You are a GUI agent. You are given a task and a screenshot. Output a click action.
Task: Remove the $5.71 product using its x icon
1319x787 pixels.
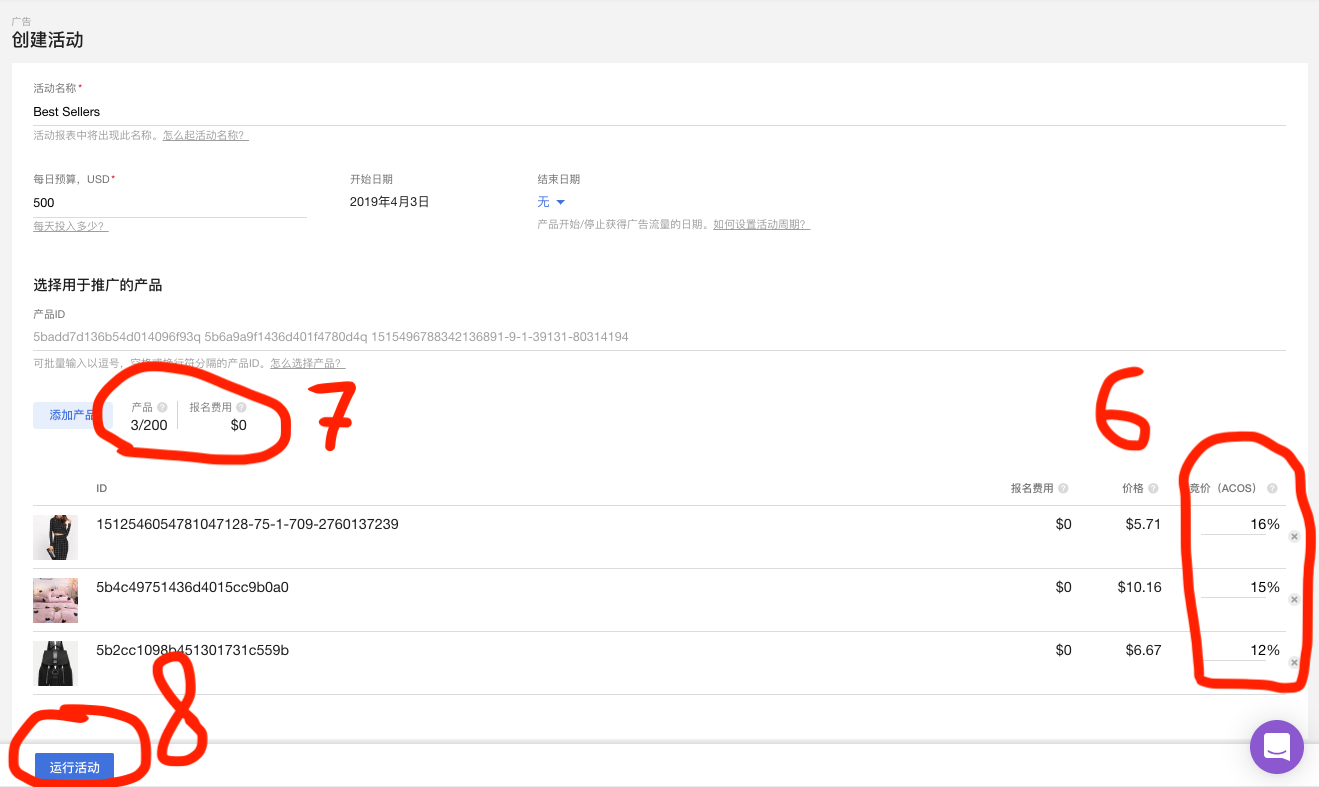coord(1294,535)
